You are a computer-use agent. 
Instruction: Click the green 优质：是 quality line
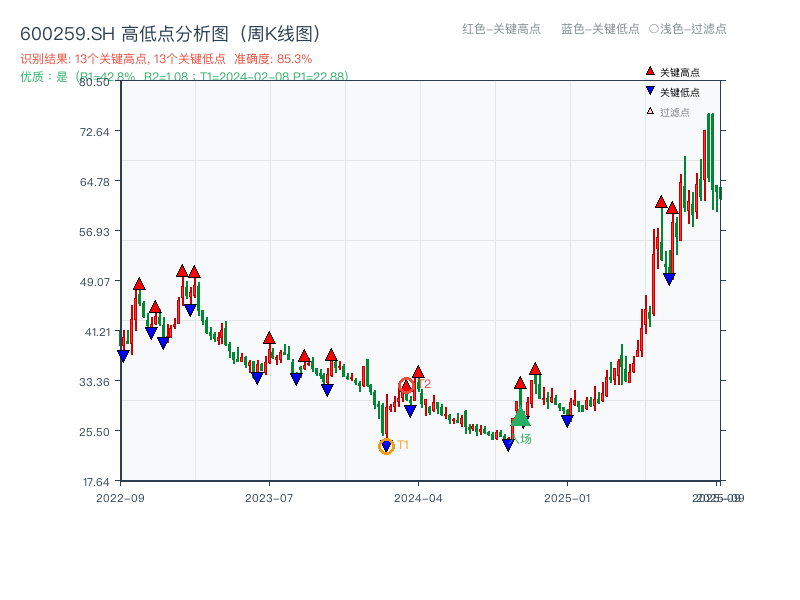[184, 77]
